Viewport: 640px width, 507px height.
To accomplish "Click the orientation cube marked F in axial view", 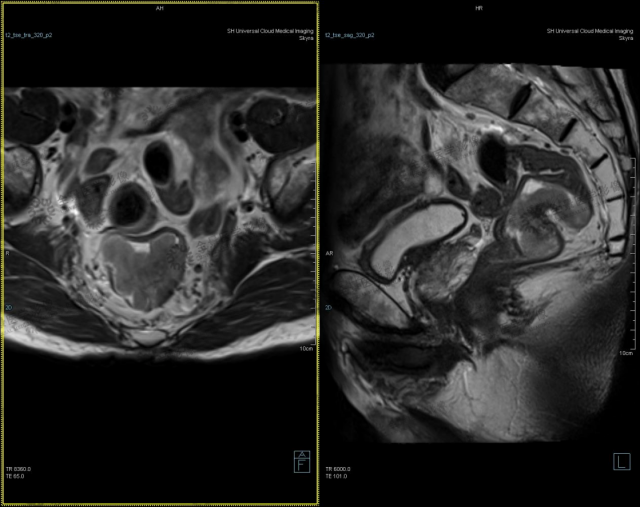I will 301,461.
